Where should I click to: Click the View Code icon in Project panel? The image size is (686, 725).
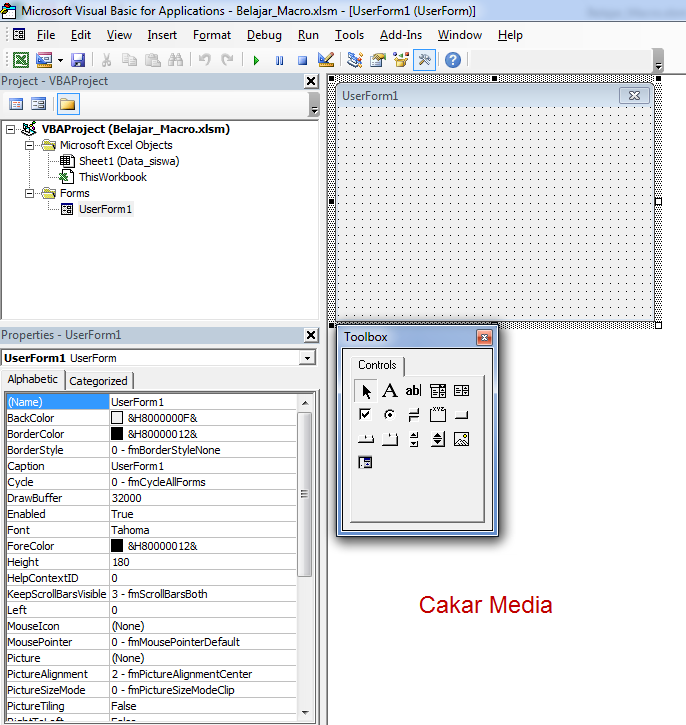[16, 104]
